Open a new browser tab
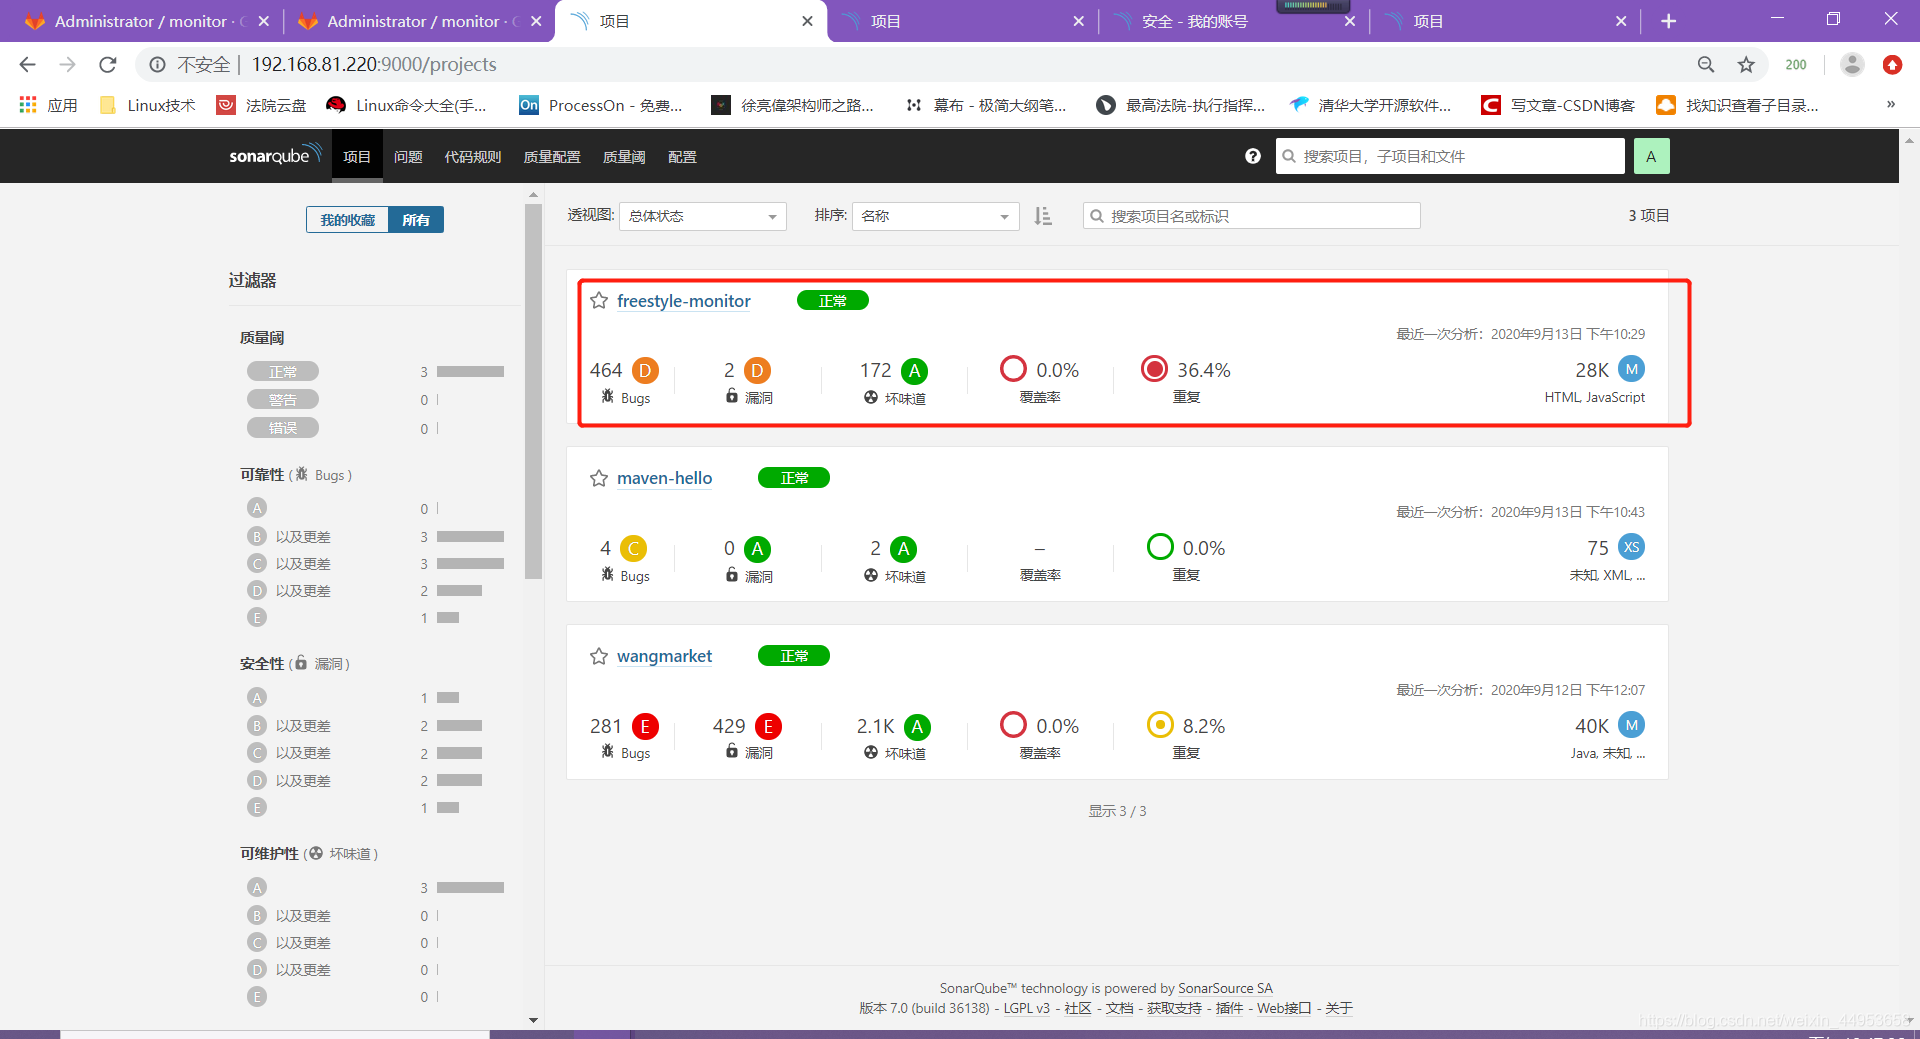 pyautogui.click(x=1668, y=21)
